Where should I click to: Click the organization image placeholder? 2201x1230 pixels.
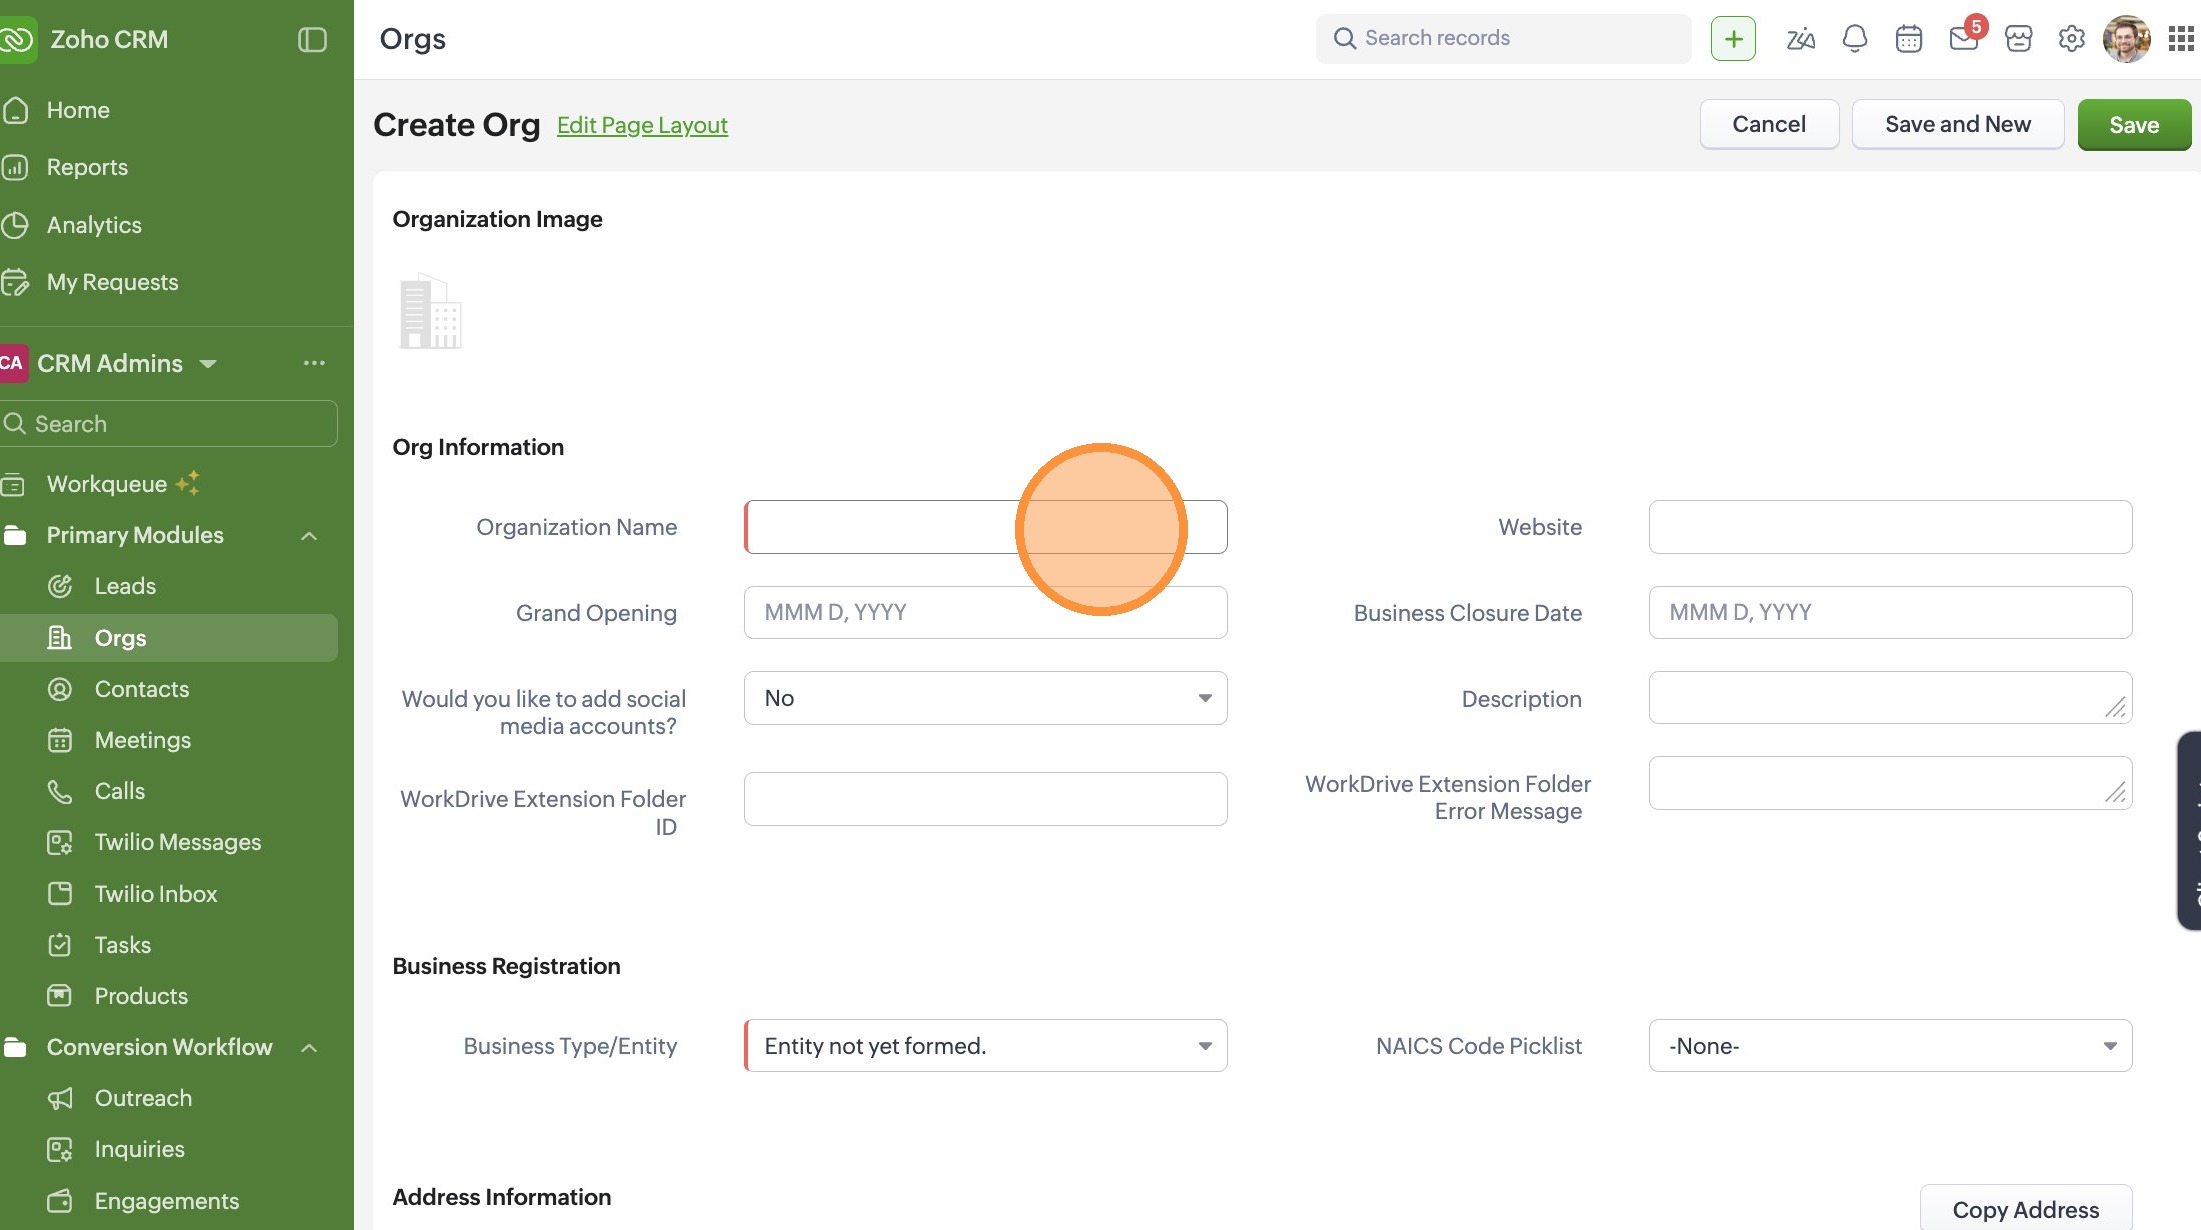coord(430,312)
